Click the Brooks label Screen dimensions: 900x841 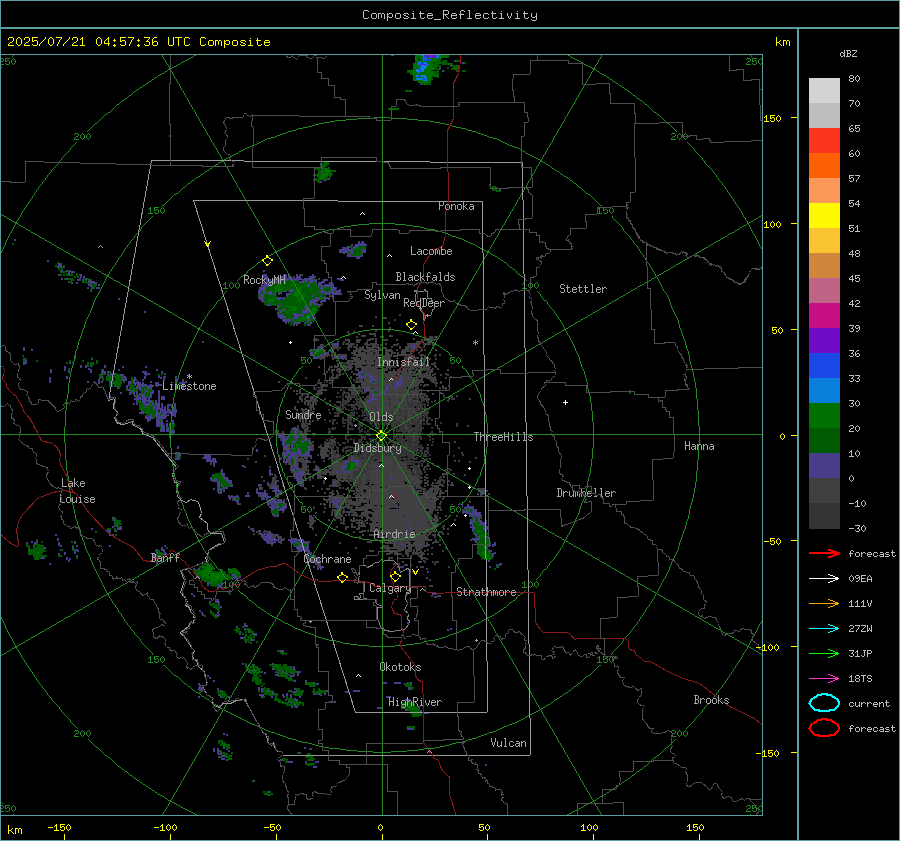click(711, 700)
